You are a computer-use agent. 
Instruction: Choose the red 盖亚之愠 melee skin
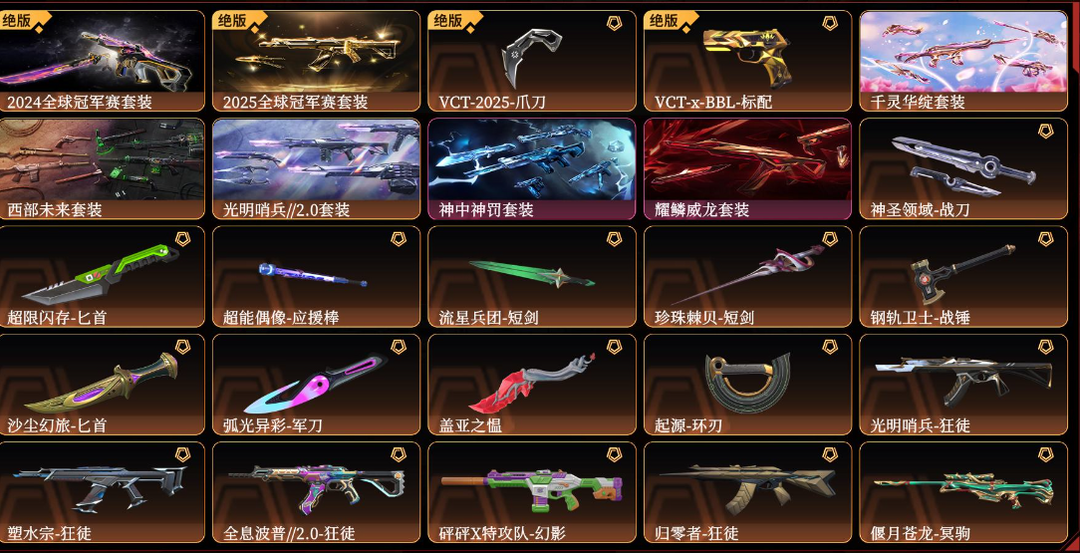tap(532, 384)
